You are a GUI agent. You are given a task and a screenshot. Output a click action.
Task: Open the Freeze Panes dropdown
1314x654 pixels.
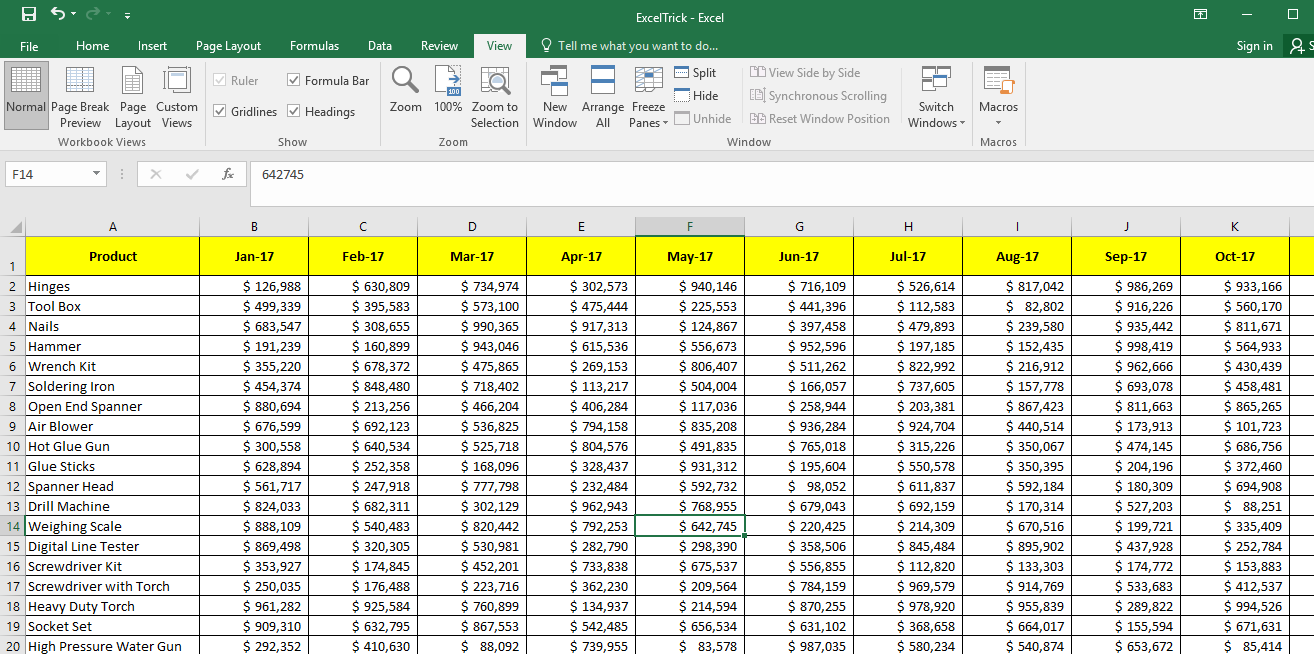[648, 96]
